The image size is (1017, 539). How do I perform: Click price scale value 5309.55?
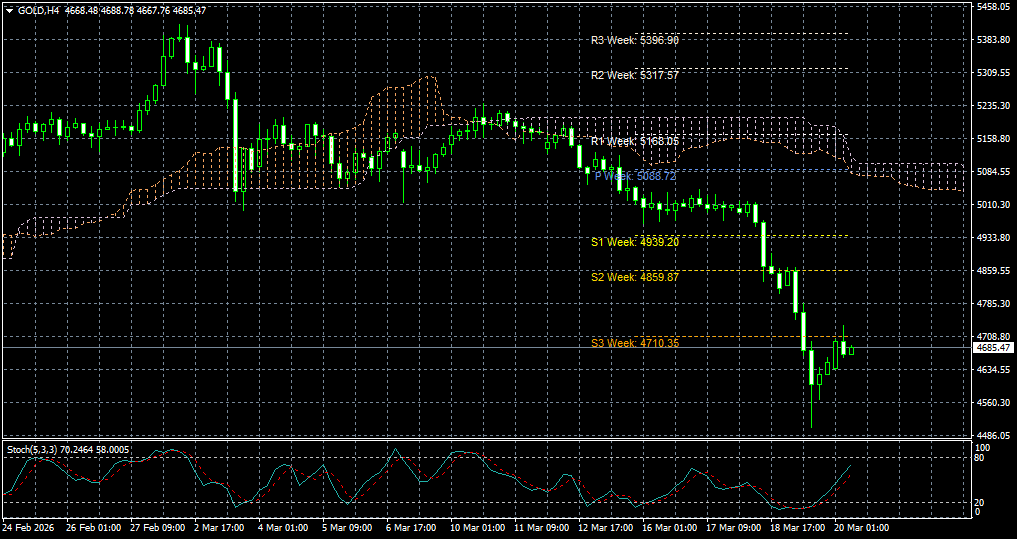point(993,73)
